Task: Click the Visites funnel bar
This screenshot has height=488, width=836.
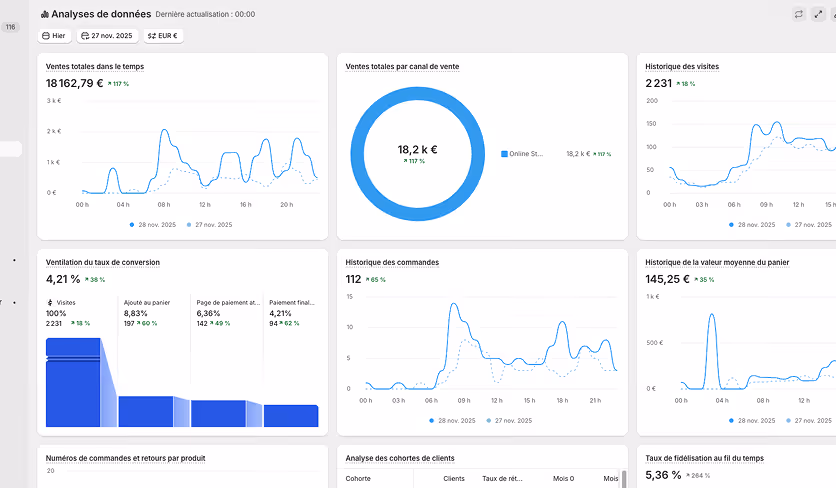Action: [73, 382]
